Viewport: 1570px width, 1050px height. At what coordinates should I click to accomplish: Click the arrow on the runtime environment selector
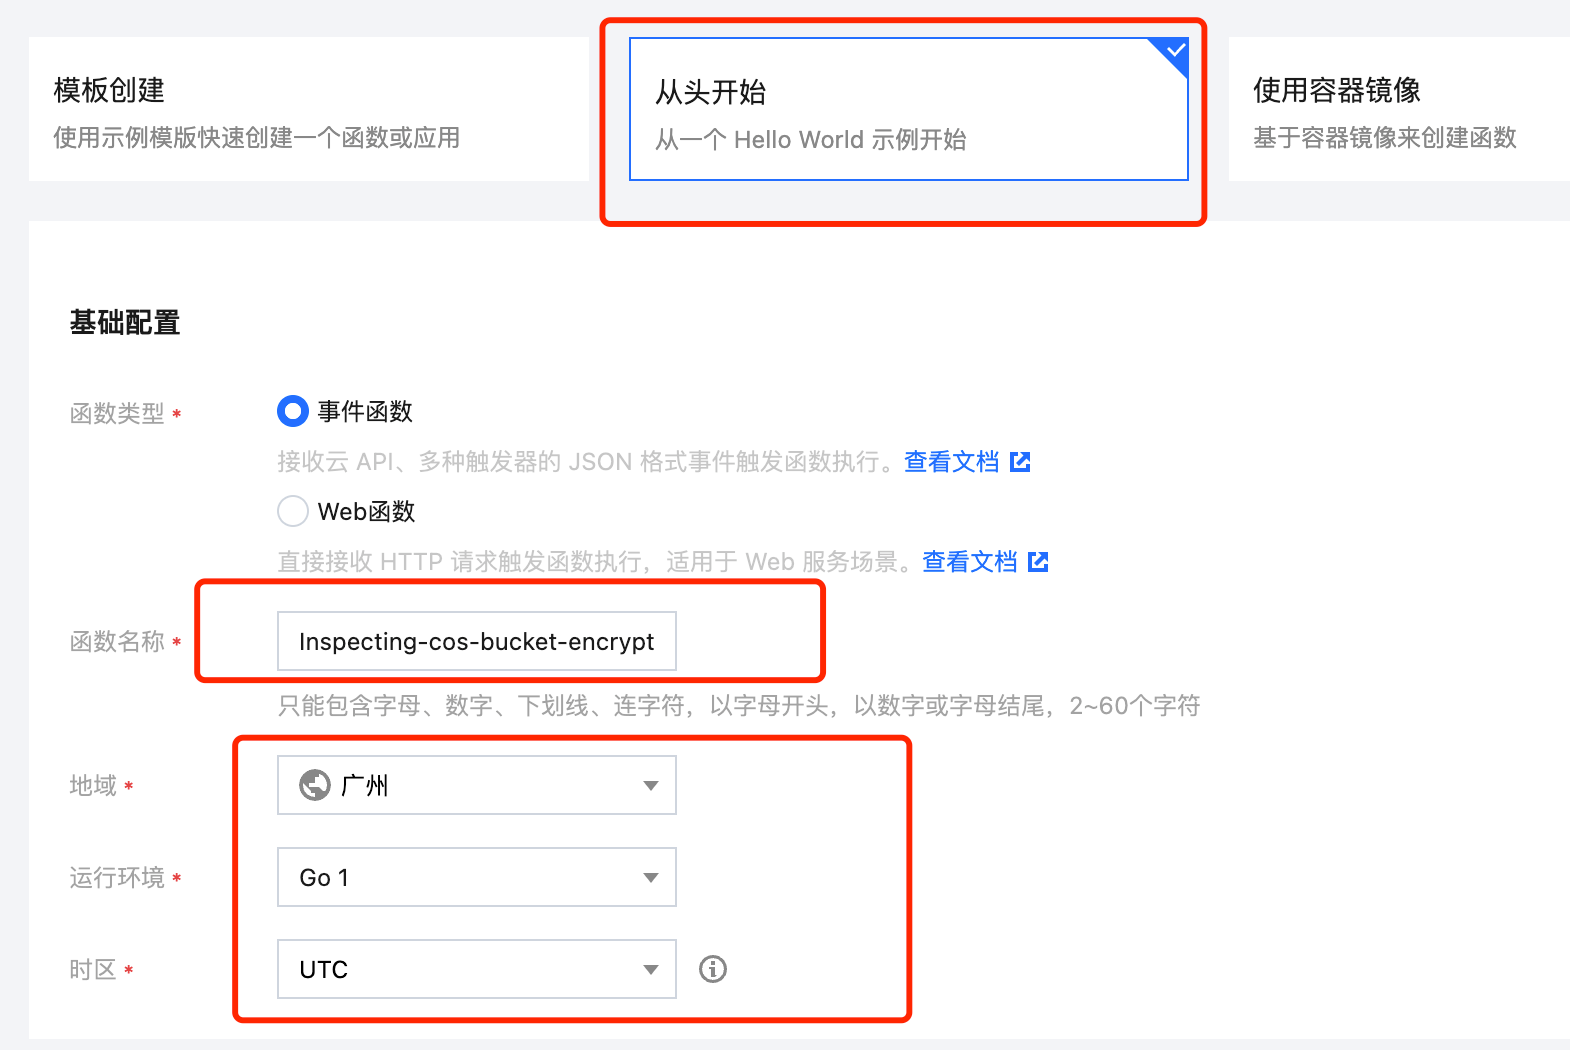(651, 877)
